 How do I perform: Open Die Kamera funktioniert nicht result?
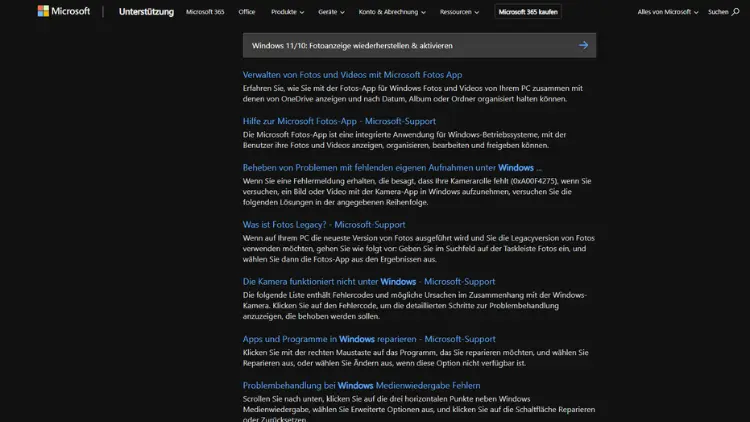click(369, 281)
